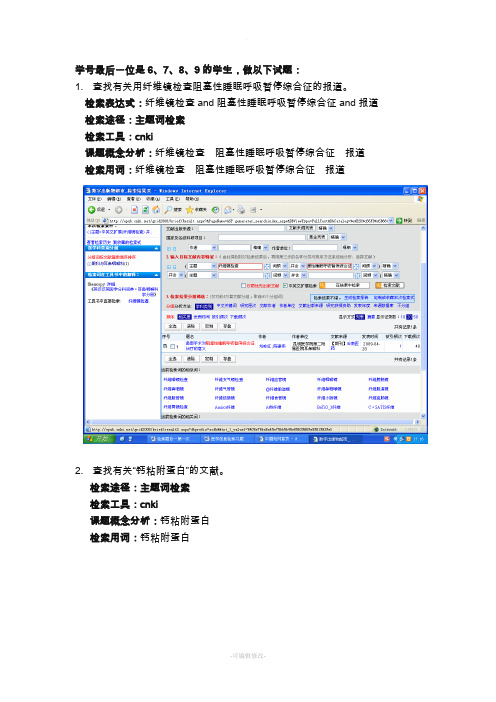Screen dimensions: 496x702
Task: Click the IE Print icon in toolbar
Action: (241, 210)
